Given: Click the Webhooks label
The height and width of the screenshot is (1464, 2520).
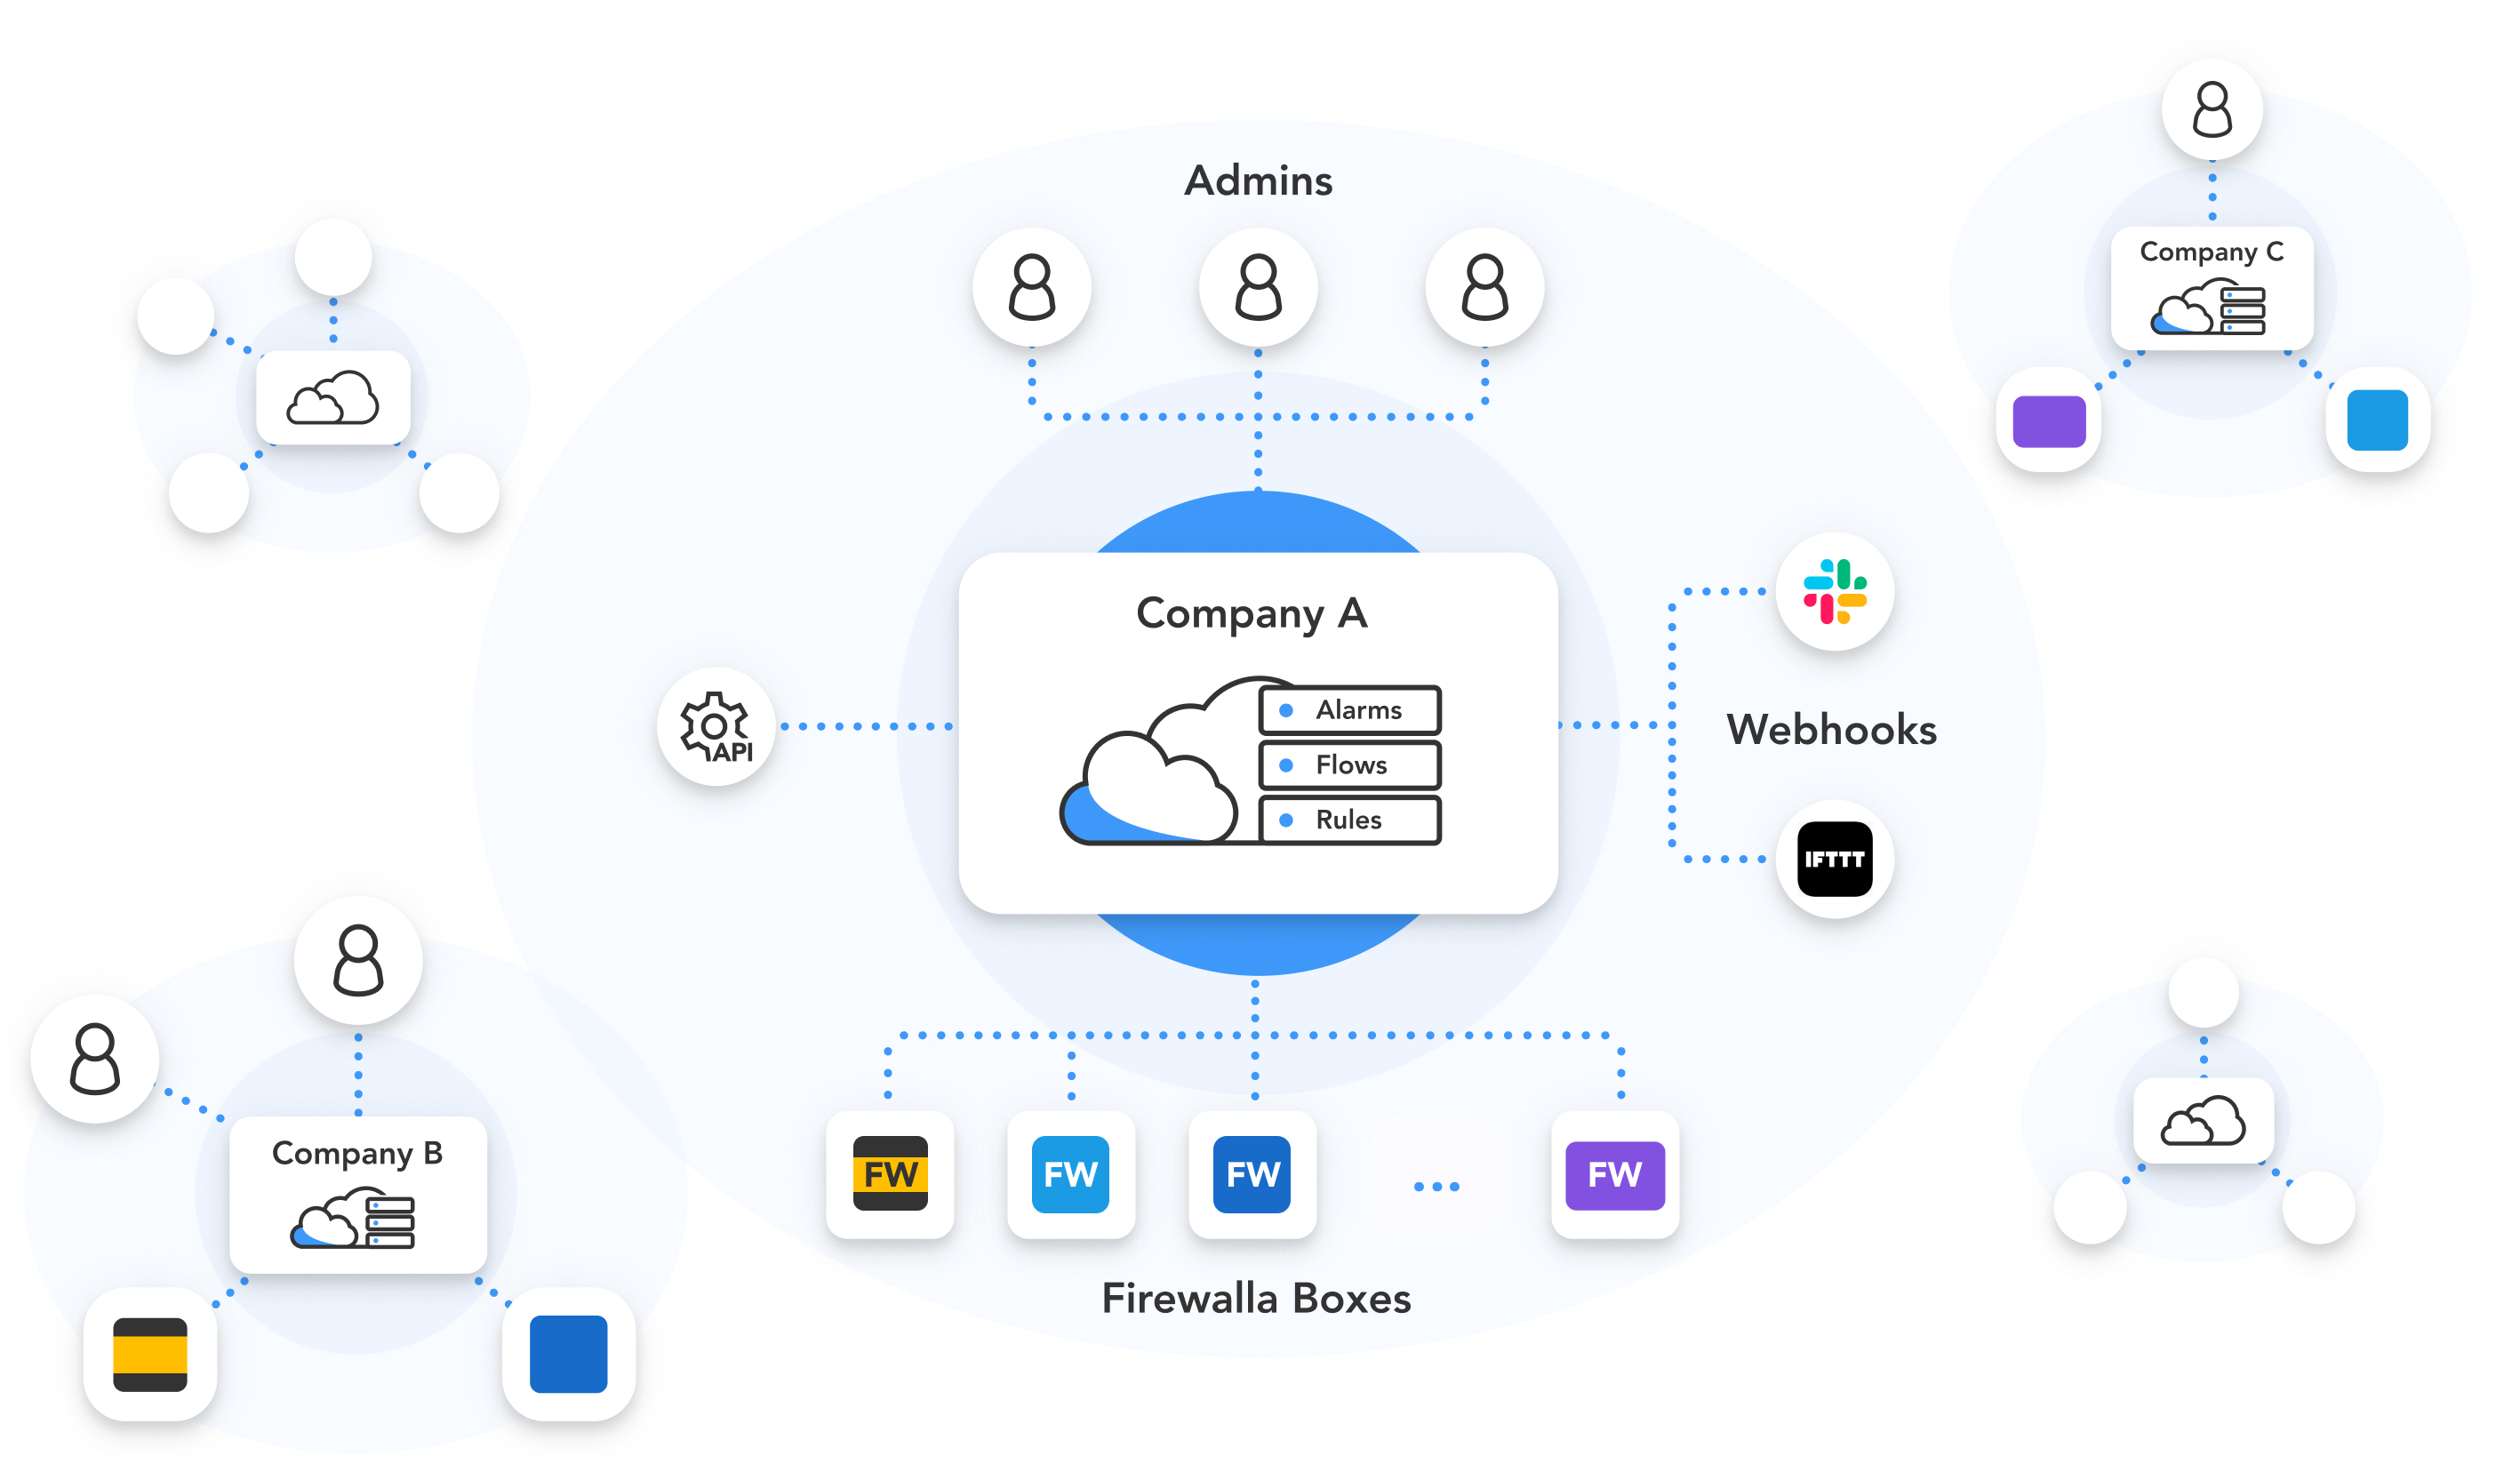Looking at the screenshot, I should coord(1831,730).
